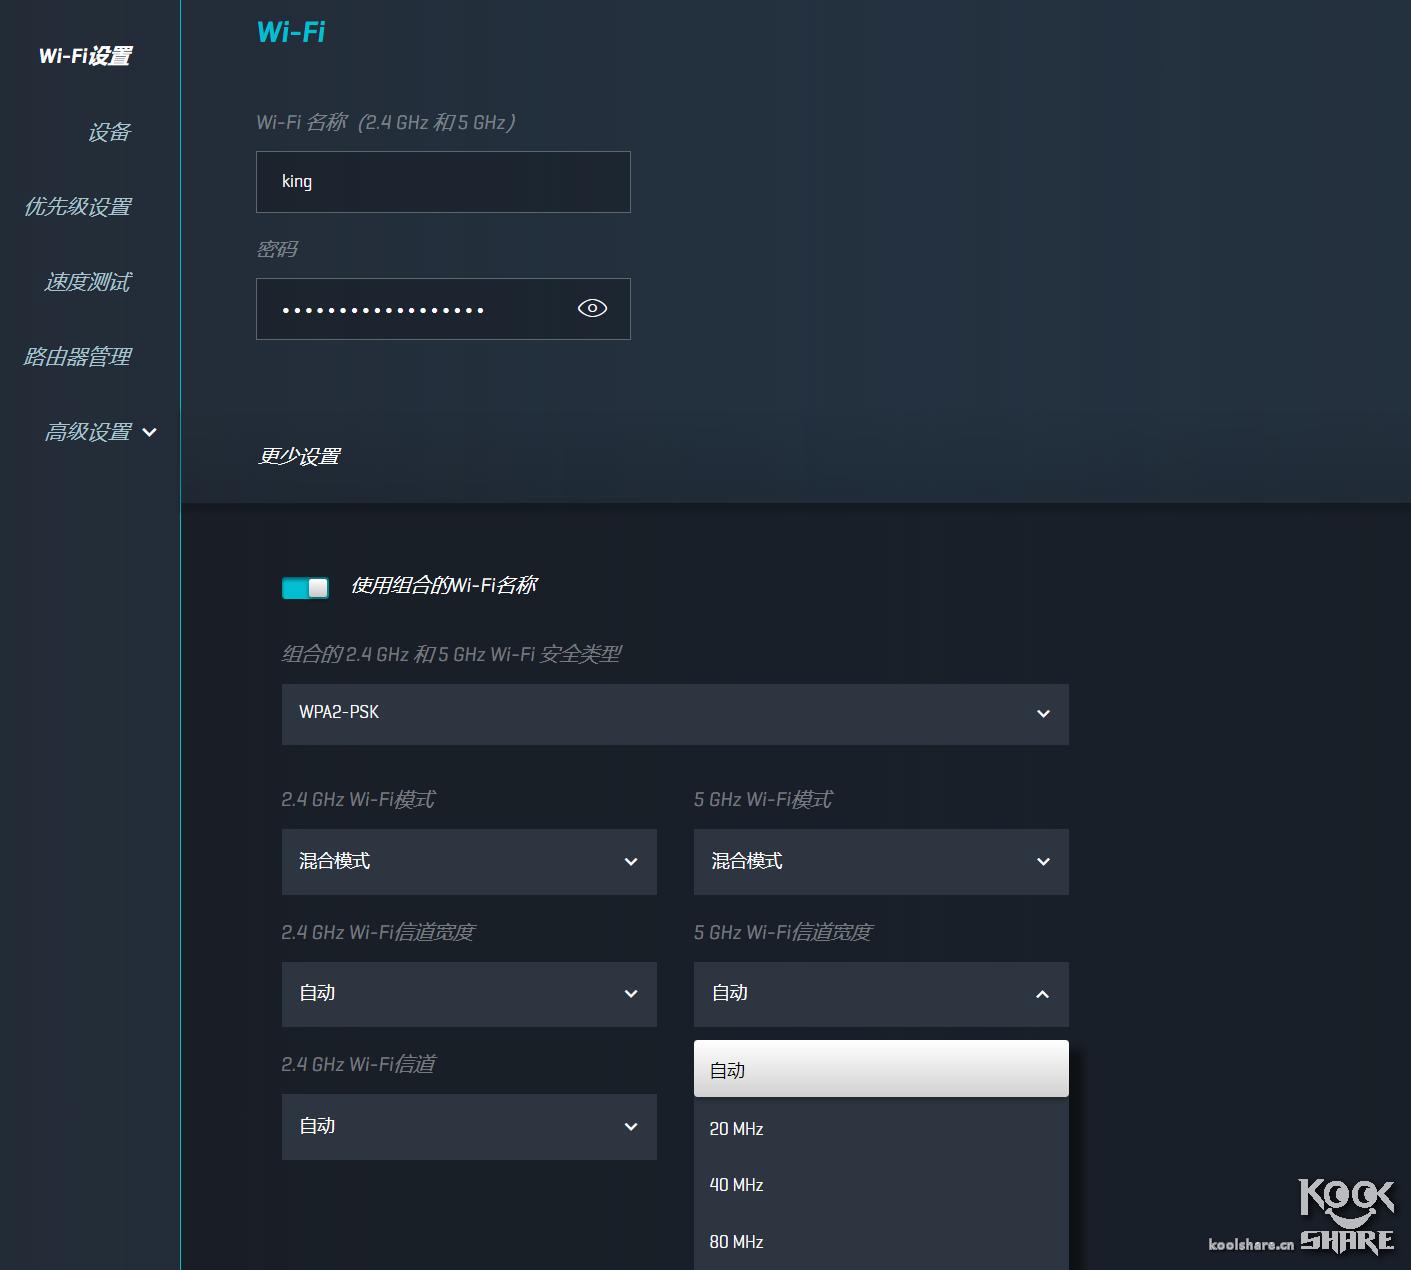This screenshot has width=1411, height=1270.
Task: Click the chevron on the WPA2-PSK dropdown
Action: (x=1043, y=714)
